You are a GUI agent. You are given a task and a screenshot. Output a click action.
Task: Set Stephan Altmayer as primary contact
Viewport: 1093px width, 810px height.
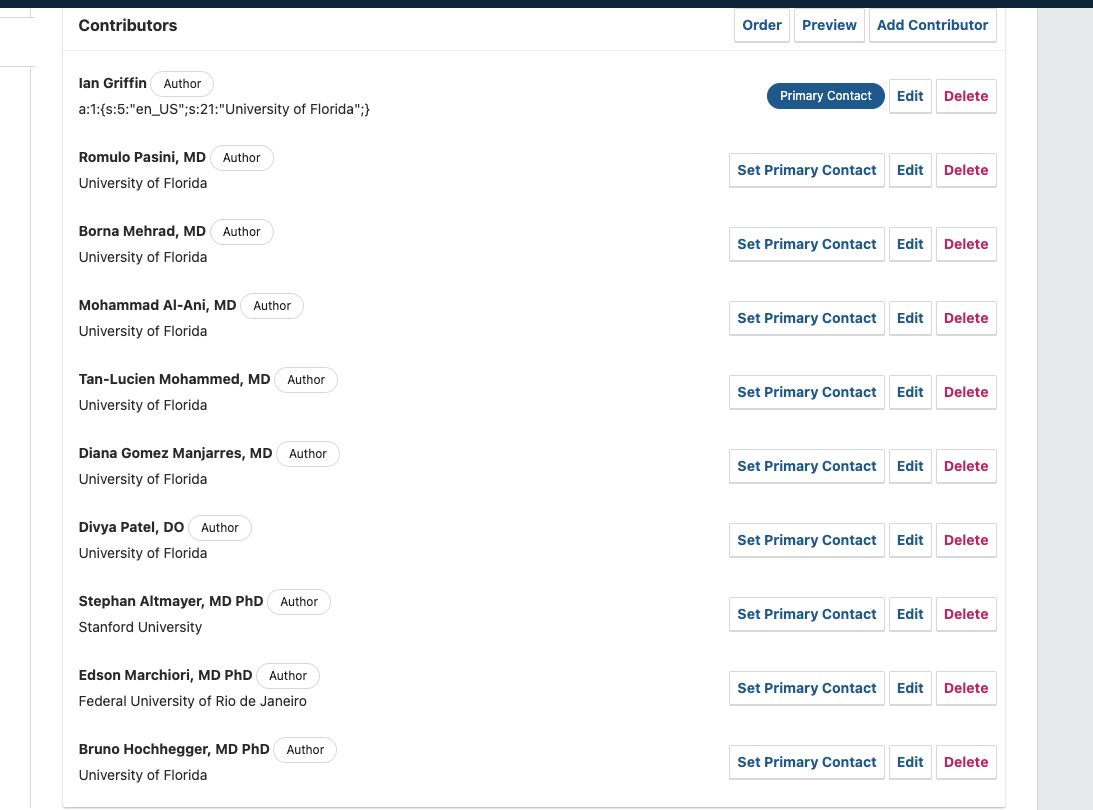pos(806,614)
